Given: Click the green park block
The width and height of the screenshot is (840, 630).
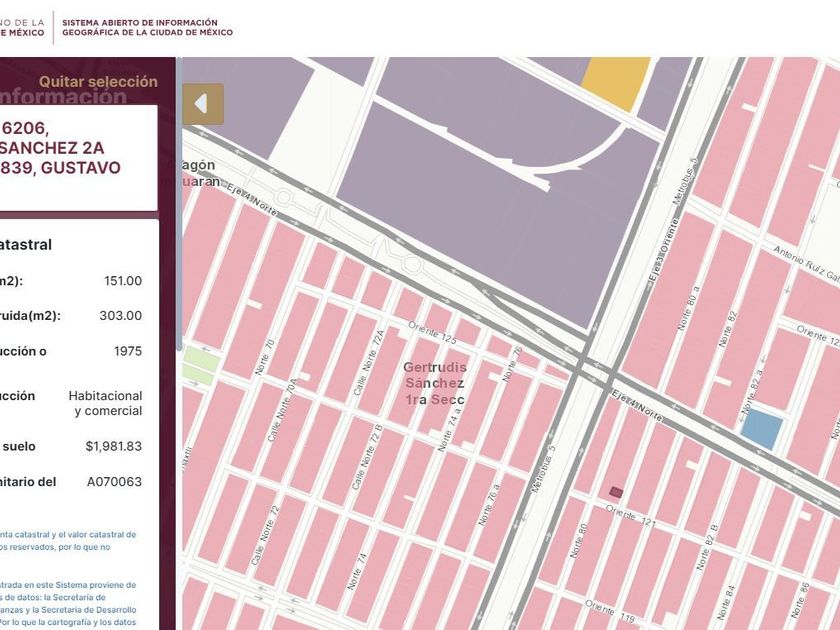Looking at the screenshot, I should click(x=200, y=365).
